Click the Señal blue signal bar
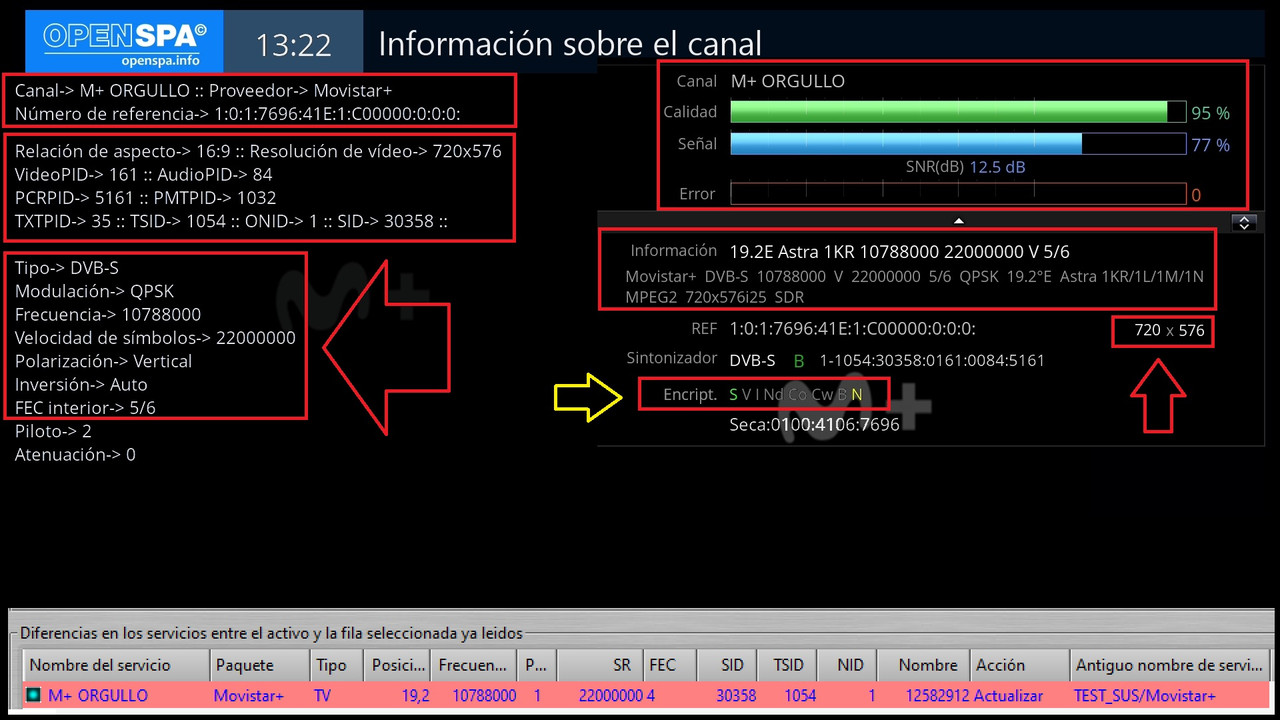 coord(958,144)
